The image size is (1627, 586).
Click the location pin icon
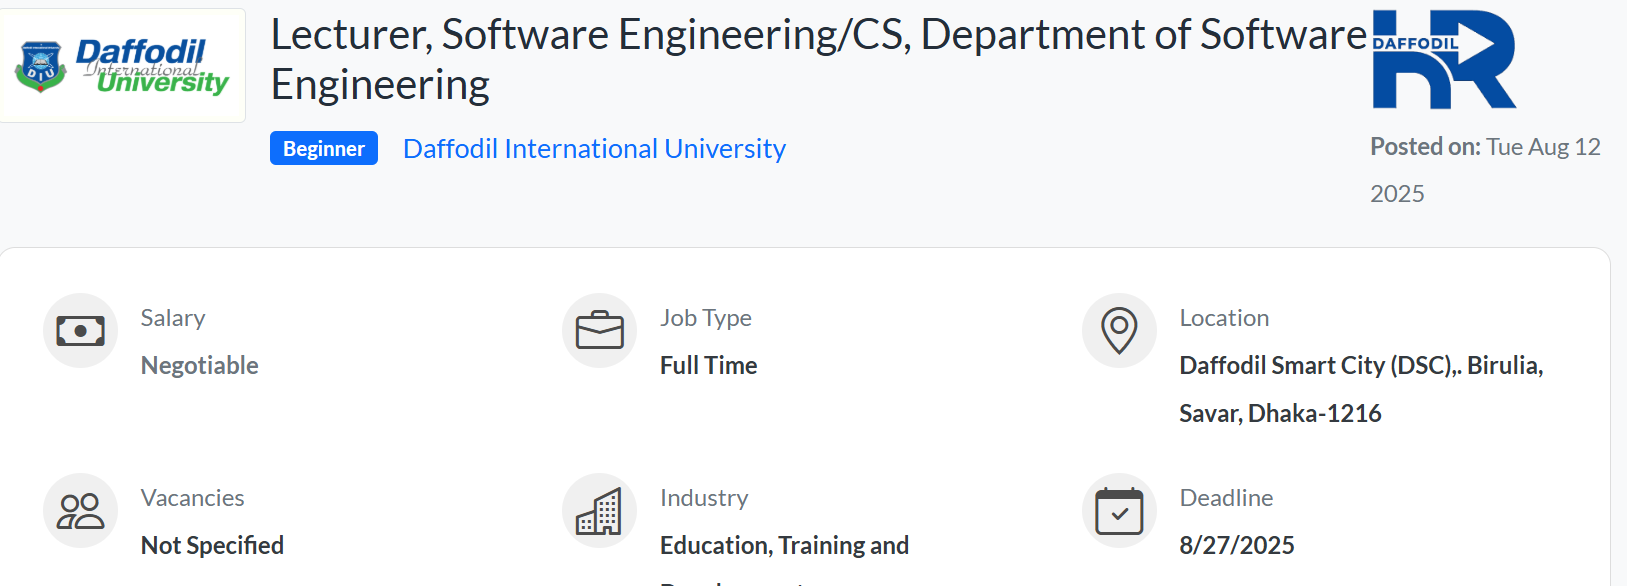pos(1119,330)
